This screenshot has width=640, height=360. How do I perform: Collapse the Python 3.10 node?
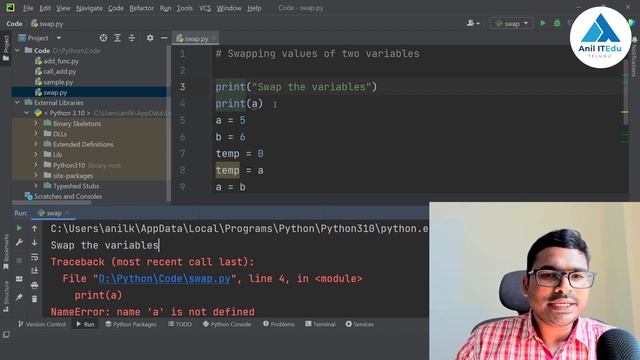27,113
